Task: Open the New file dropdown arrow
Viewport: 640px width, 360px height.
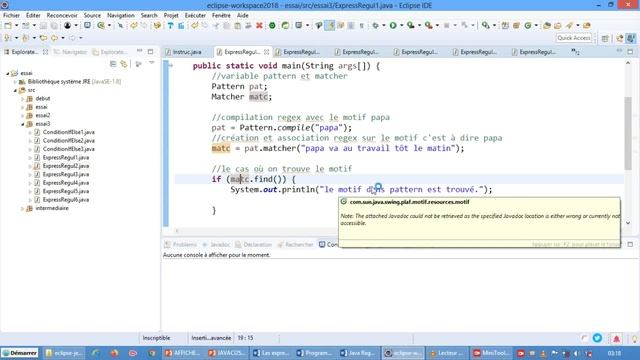Action: tap(16, 25)
